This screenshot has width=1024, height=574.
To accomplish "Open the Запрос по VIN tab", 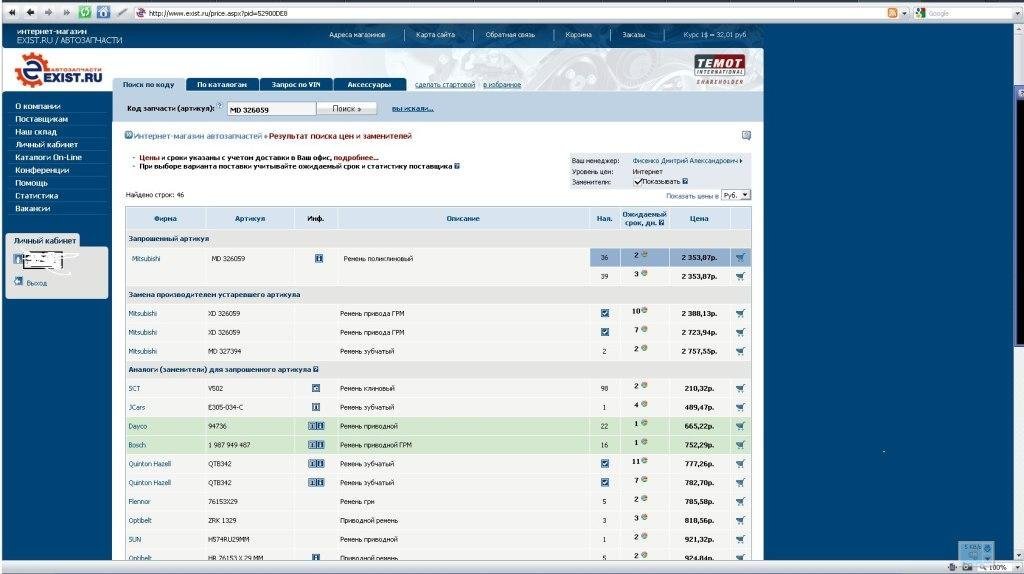I will [x=295, y=85].
